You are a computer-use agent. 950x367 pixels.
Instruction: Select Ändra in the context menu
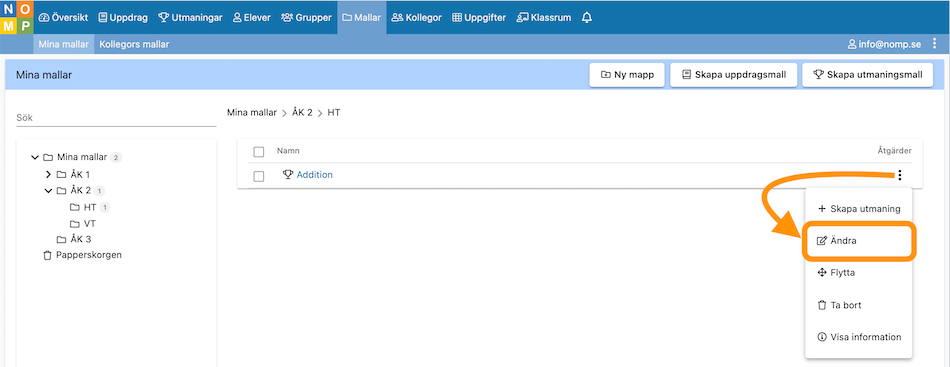[x=859, y=241]
